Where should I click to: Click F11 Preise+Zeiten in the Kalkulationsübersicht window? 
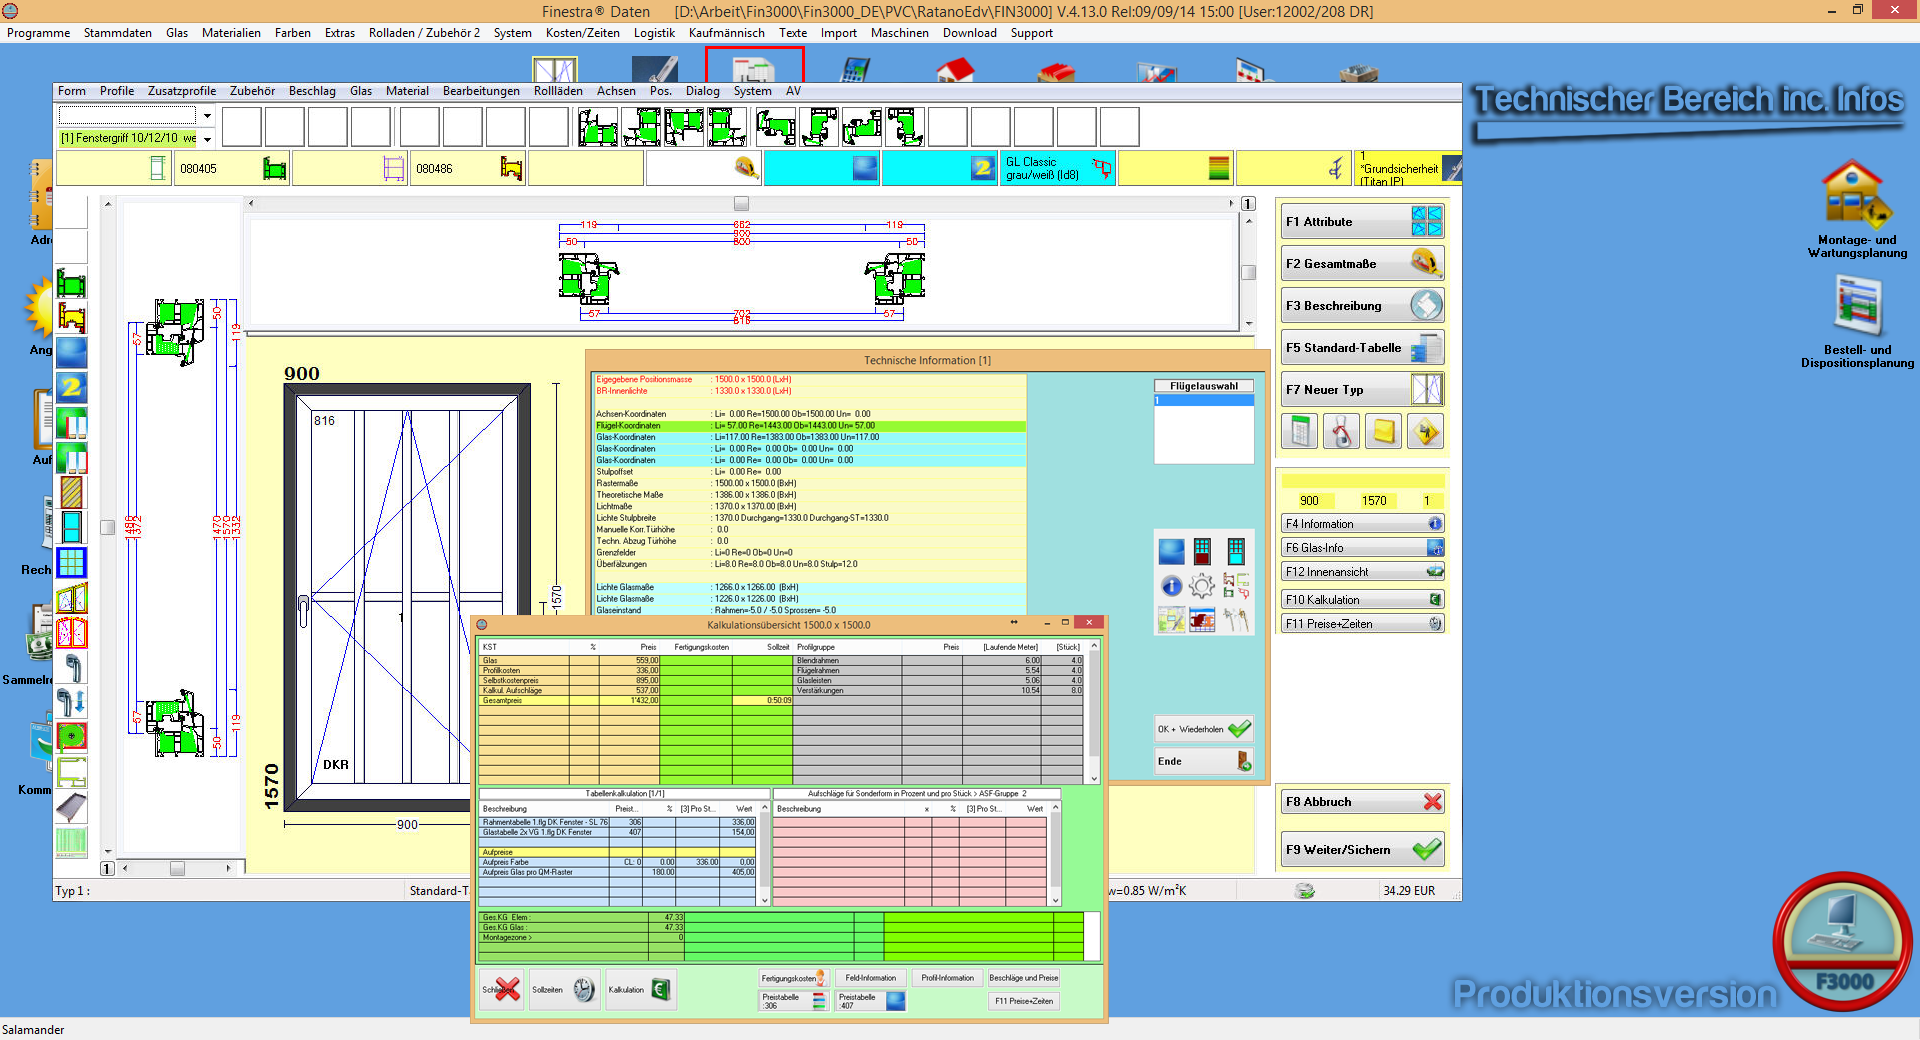pos(1023,1001)
